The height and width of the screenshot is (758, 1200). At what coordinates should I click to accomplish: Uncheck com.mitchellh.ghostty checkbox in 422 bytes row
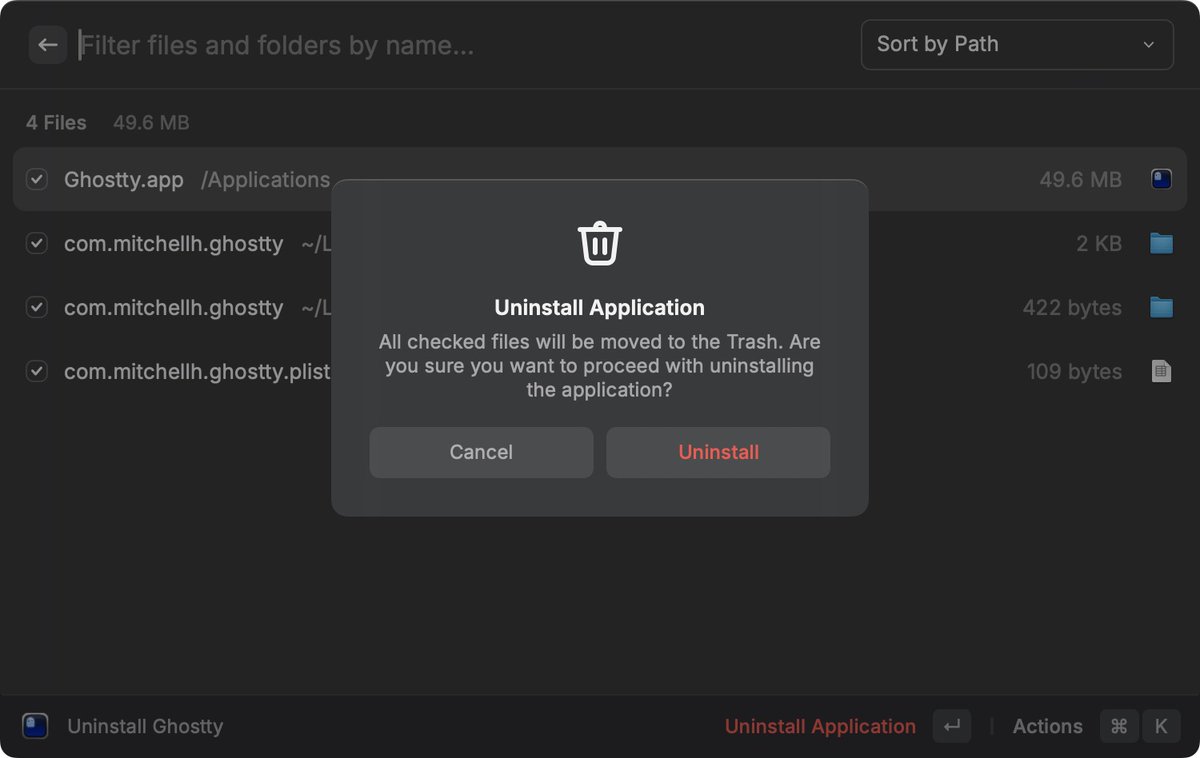coord(37,307)
